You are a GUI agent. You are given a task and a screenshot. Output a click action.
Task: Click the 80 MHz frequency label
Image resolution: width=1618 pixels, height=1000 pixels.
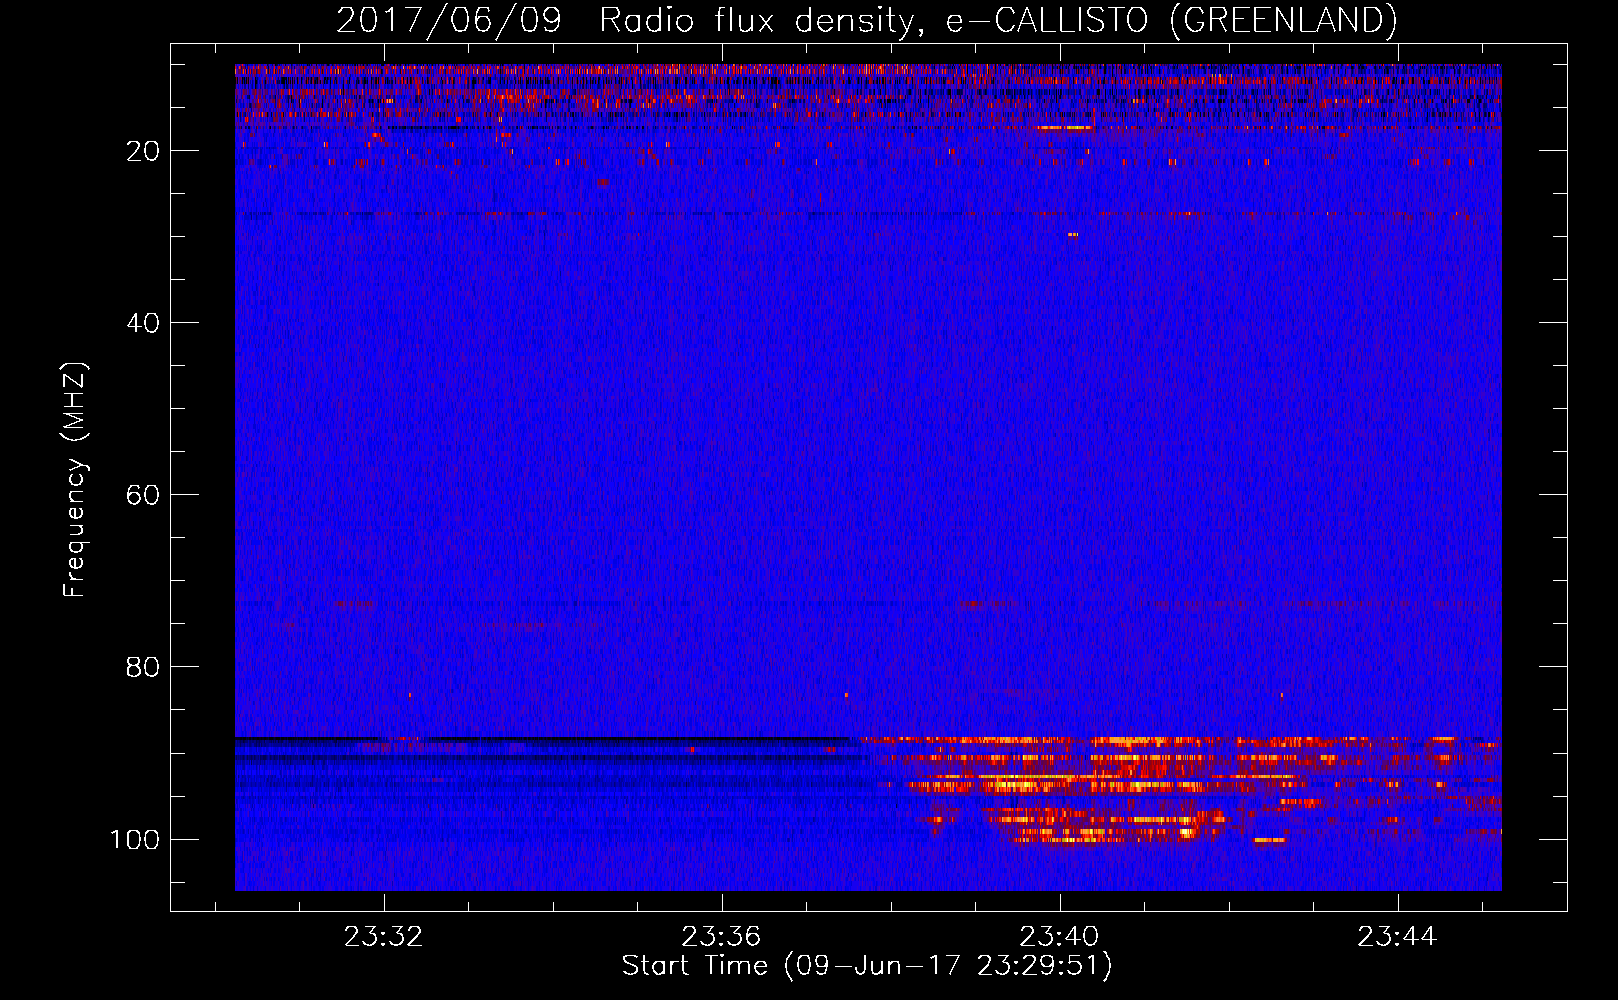[143, 667]
